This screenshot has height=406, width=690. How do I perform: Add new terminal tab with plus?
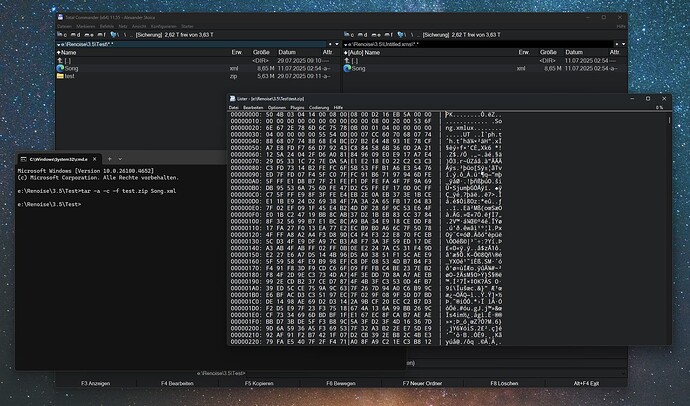(x=110, y=159)
